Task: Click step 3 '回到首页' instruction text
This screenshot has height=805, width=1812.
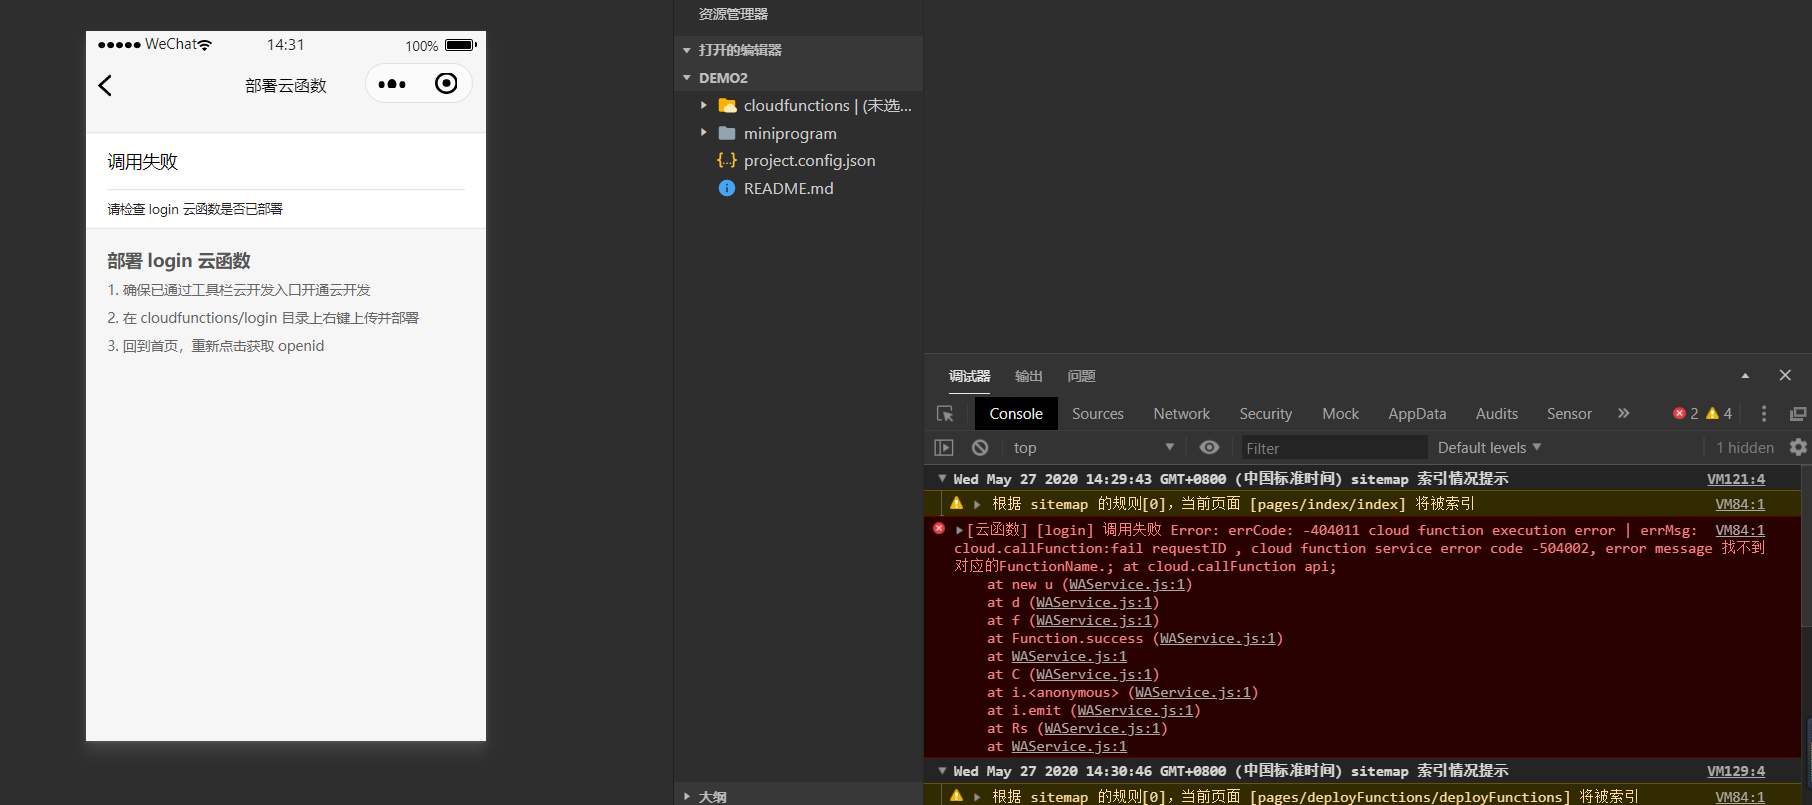Action: 216,346
